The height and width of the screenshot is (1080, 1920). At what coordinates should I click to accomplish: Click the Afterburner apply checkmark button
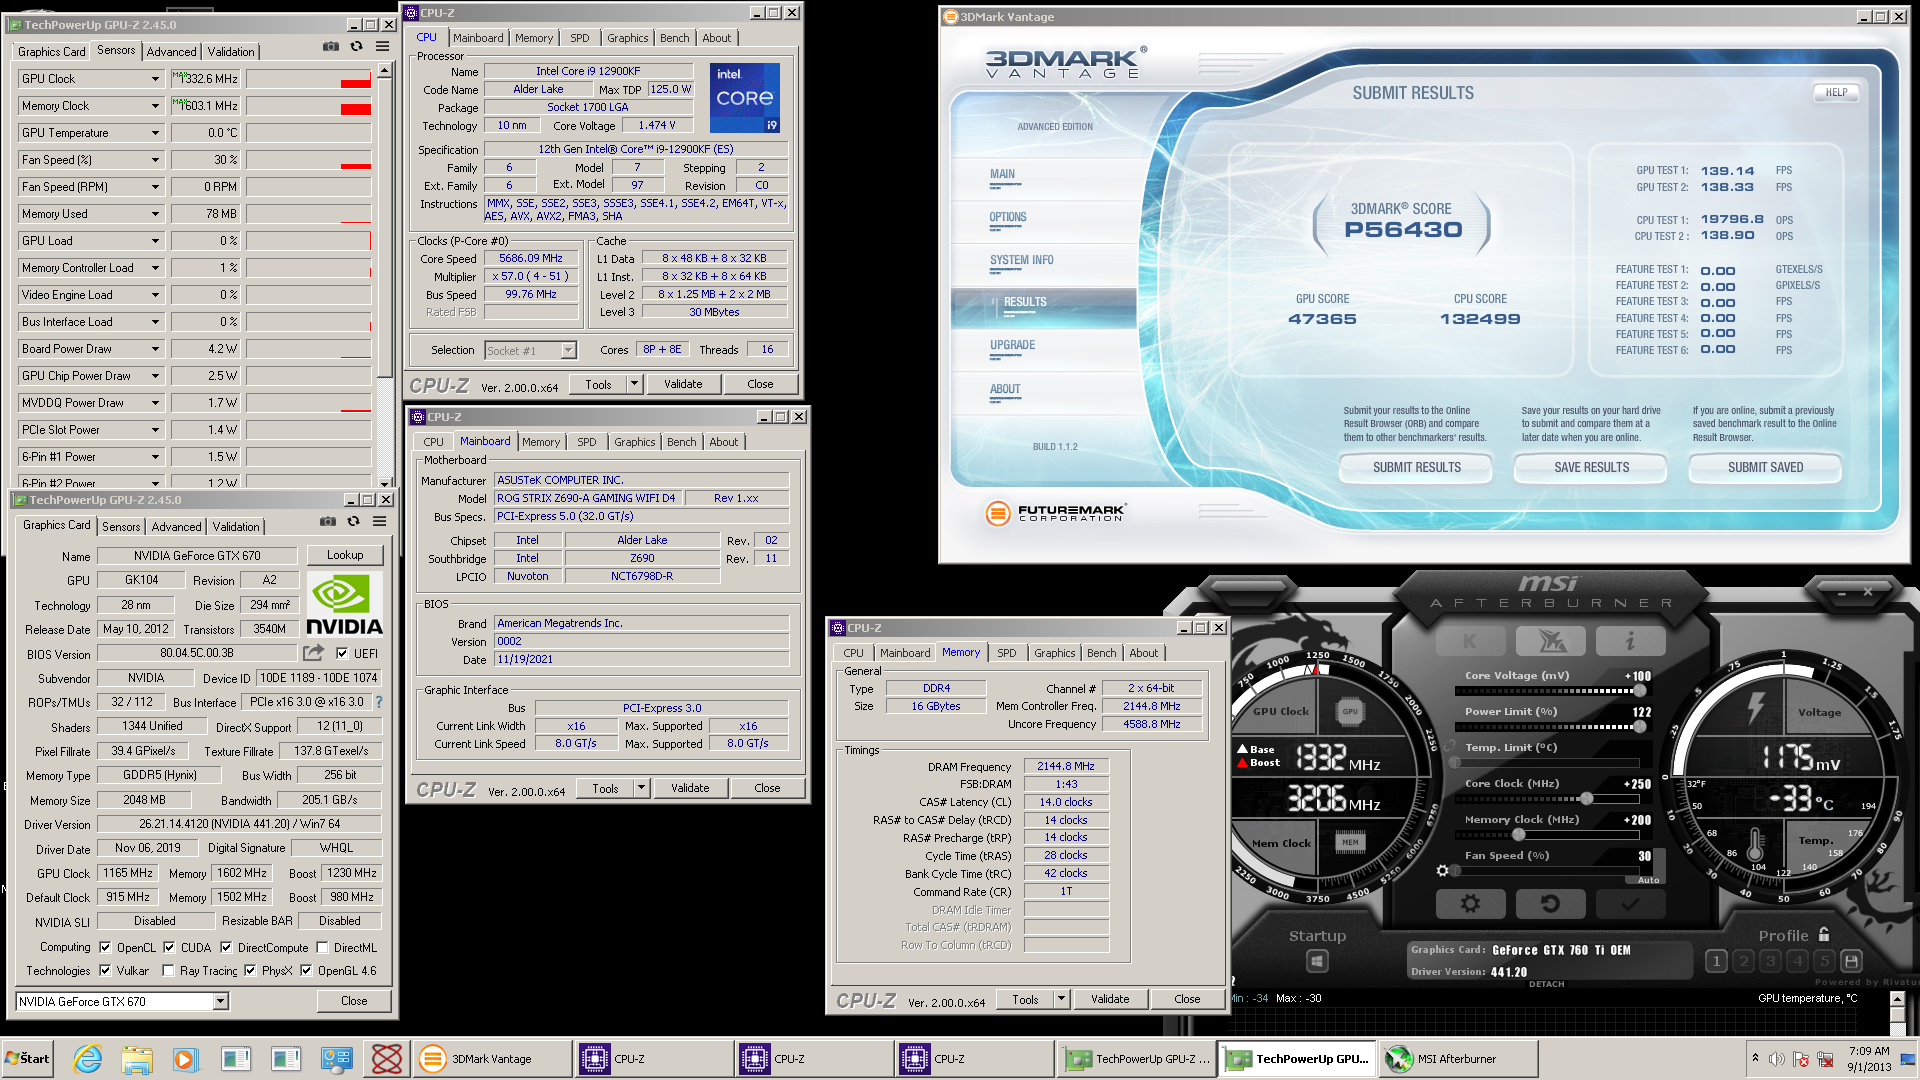pyautogui.click(x=1630, y=904)
